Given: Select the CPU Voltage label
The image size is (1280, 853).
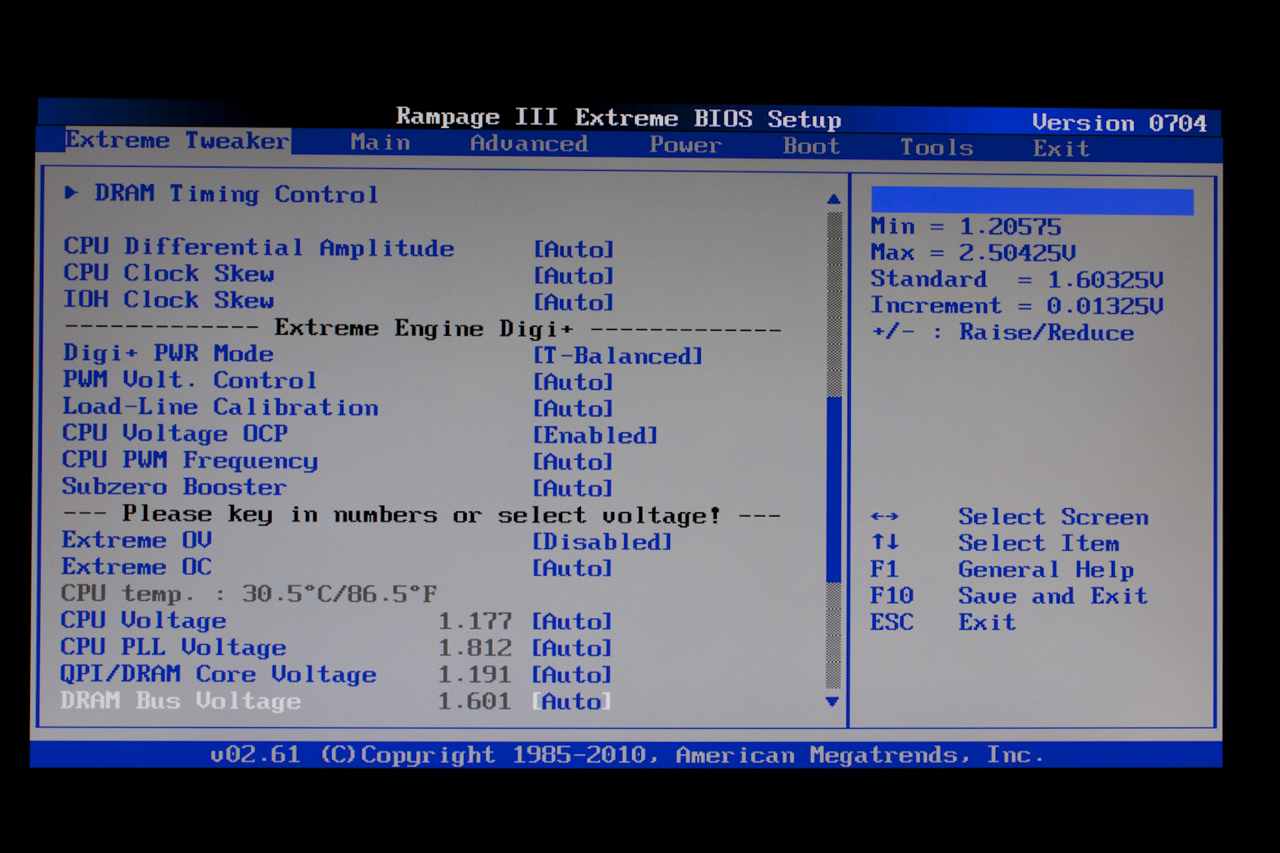Looking at the screenshot, I should (x=144, y=620).
